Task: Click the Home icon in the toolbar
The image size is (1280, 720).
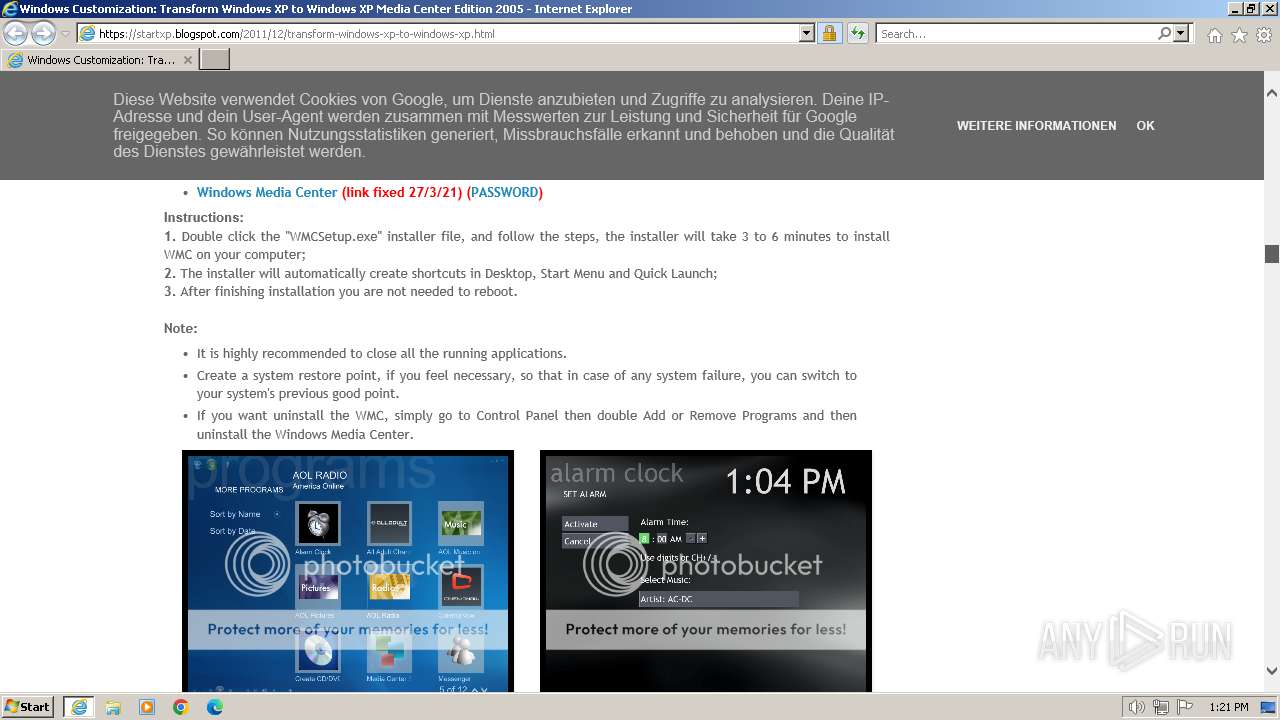Action: pyautogui.click(x=1214, y=35)
